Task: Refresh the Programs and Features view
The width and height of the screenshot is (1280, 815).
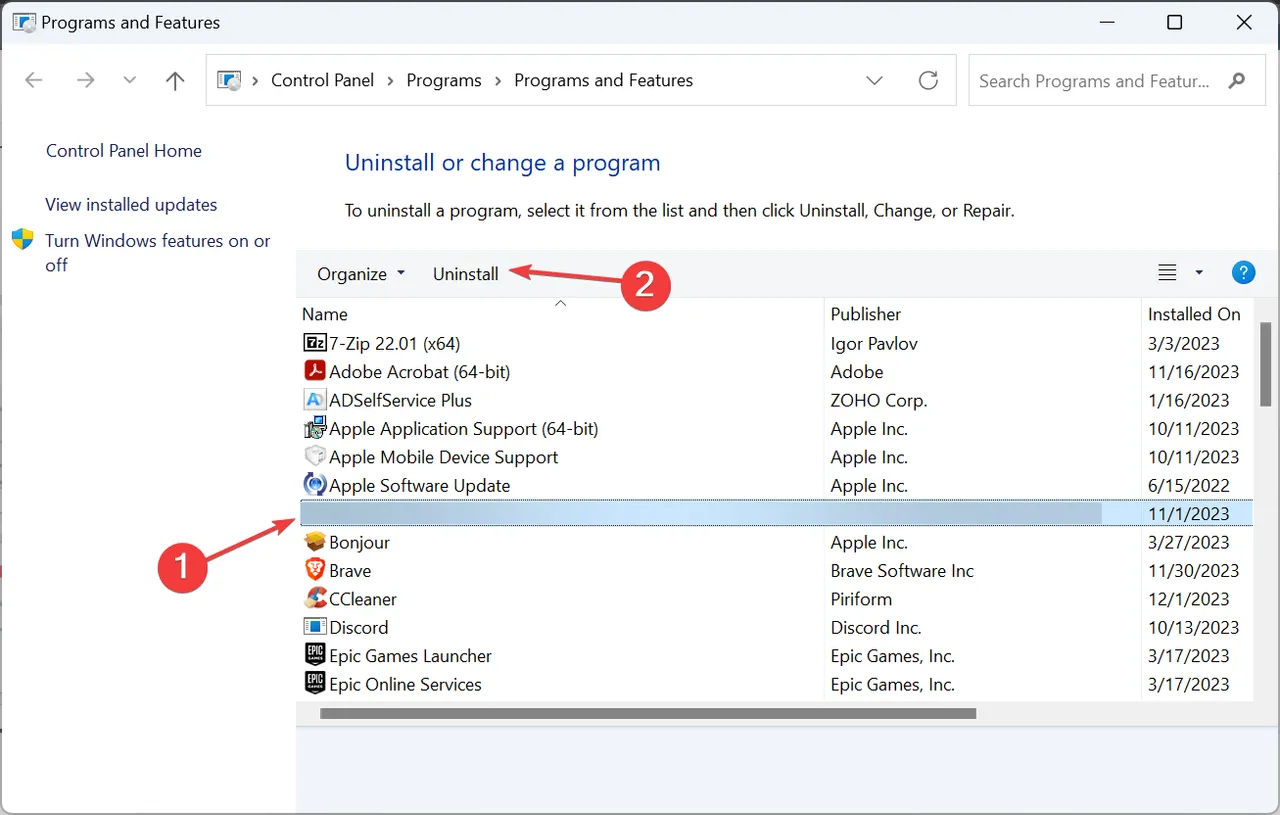Action: [929, 81]
